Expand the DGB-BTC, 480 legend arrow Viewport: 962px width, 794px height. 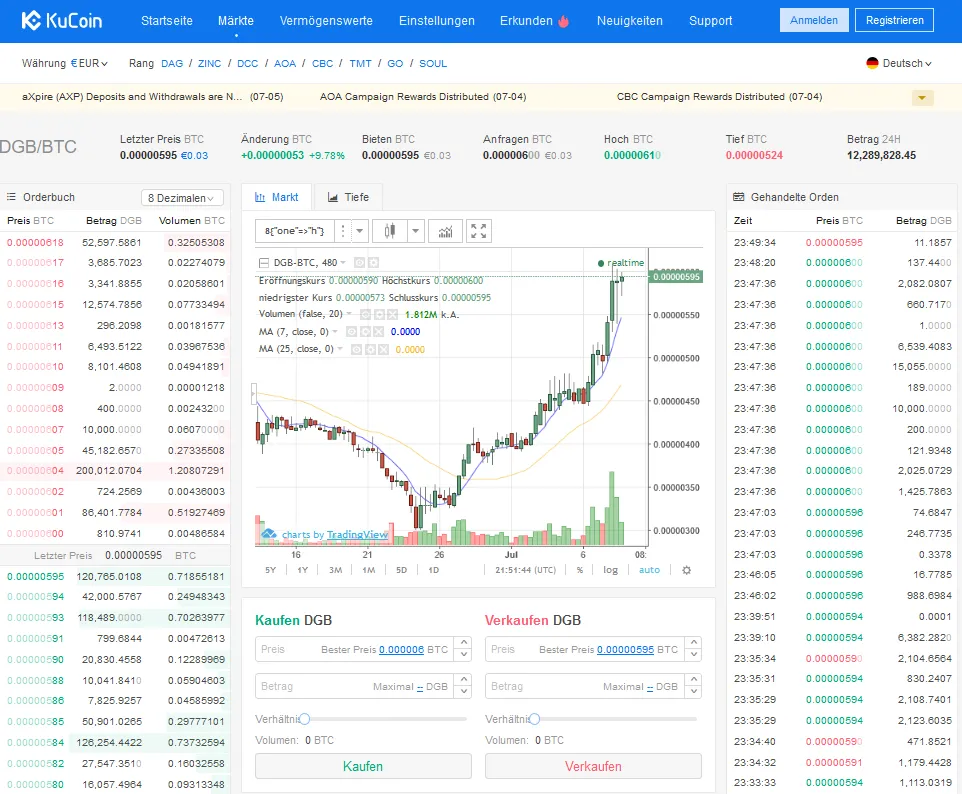coord(343,263)
